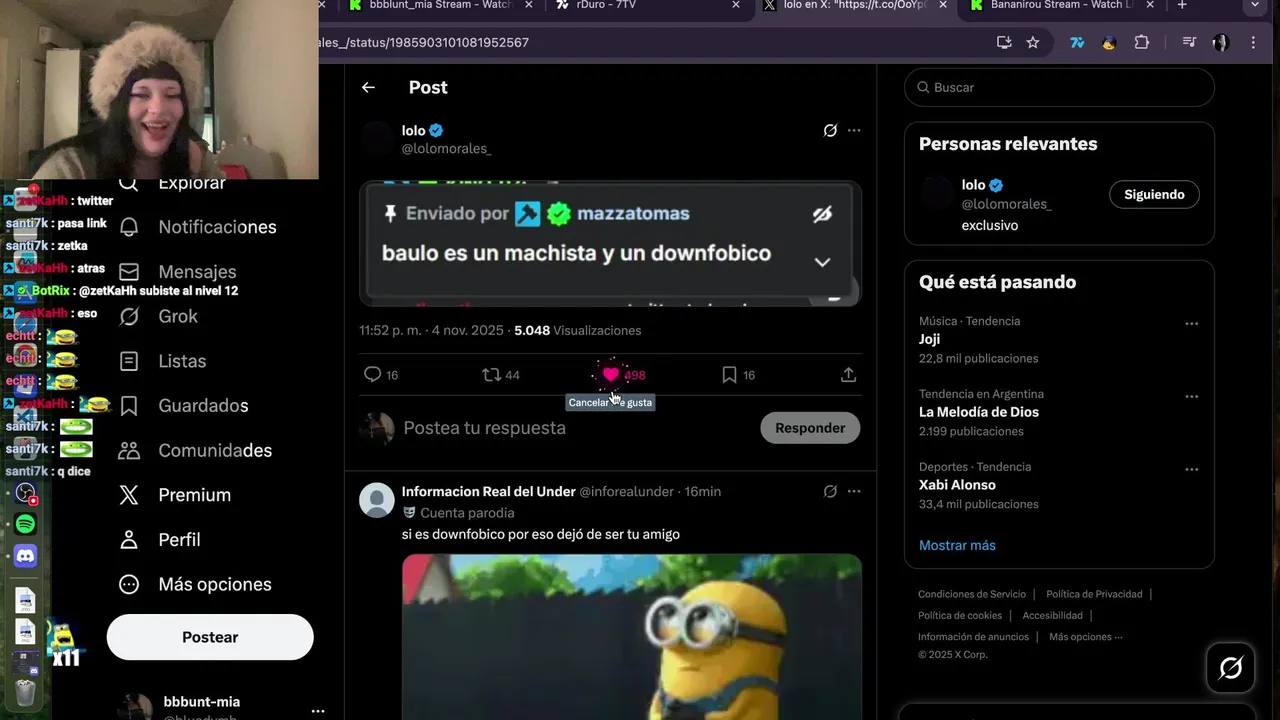Click the install app icon in address bar
1280x720 pixels.
(1004, 42)
